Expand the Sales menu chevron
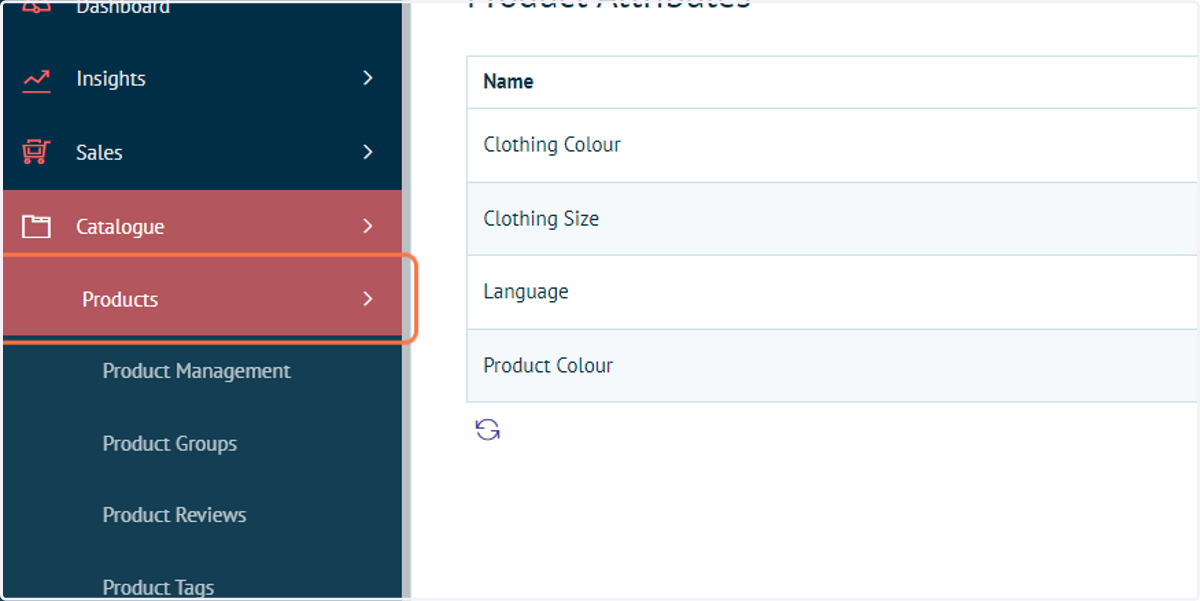 tap(368, 152)
